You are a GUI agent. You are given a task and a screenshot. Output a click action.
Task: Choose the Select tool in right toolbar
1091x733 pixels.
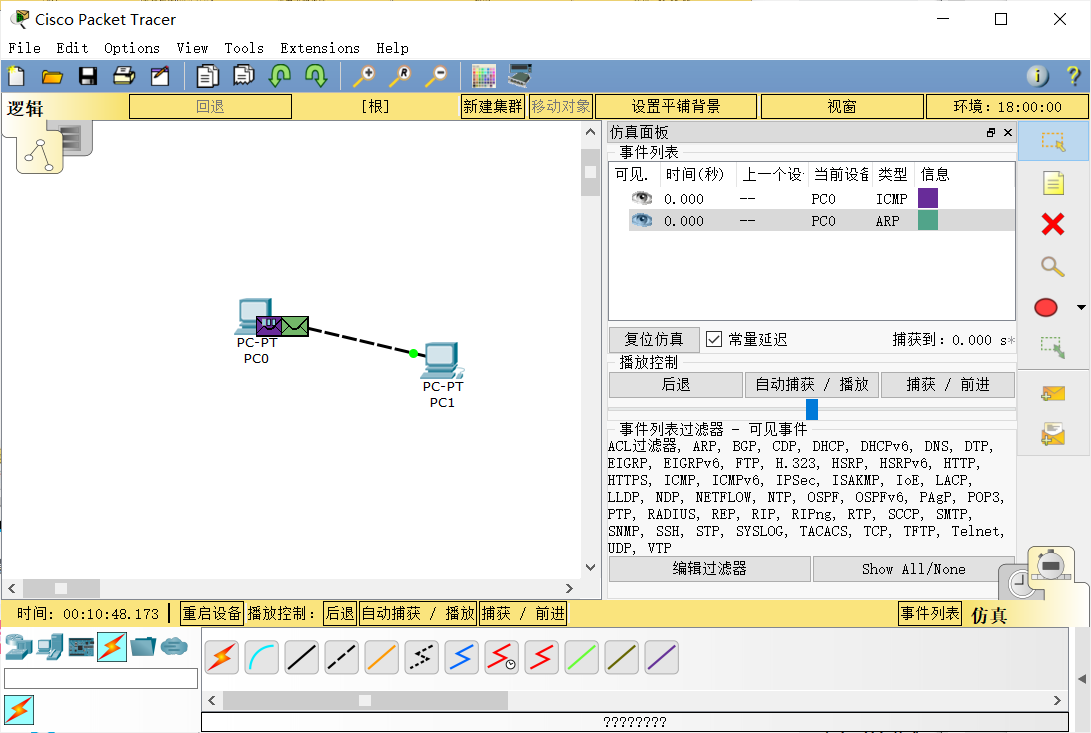tap(1053, 142)
